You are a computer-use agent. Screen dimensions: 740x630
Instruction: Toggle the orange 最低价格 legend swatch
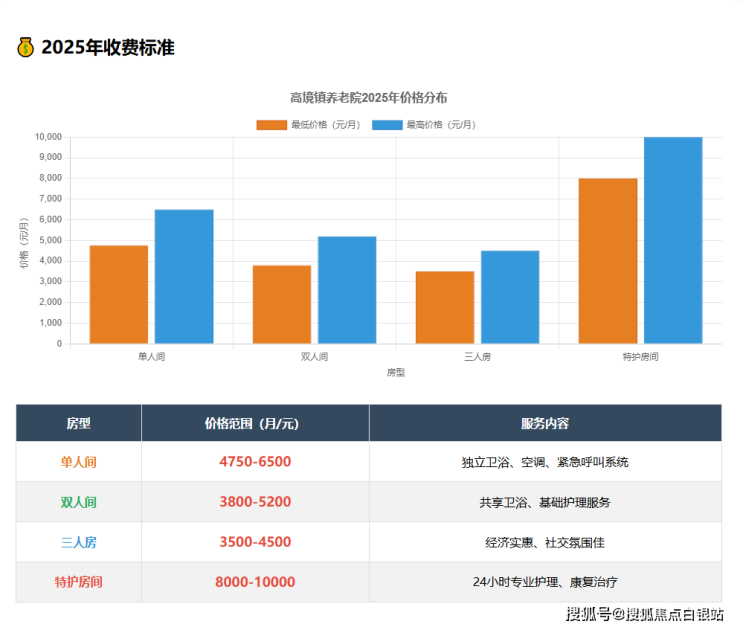[270, 125]
